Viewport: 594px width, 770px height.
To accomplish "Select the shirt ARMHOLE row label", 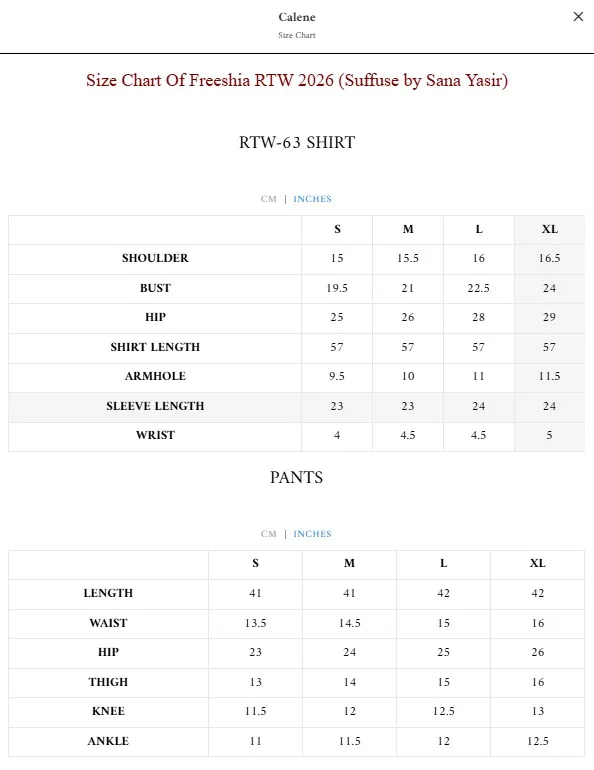I will point(155,376).
